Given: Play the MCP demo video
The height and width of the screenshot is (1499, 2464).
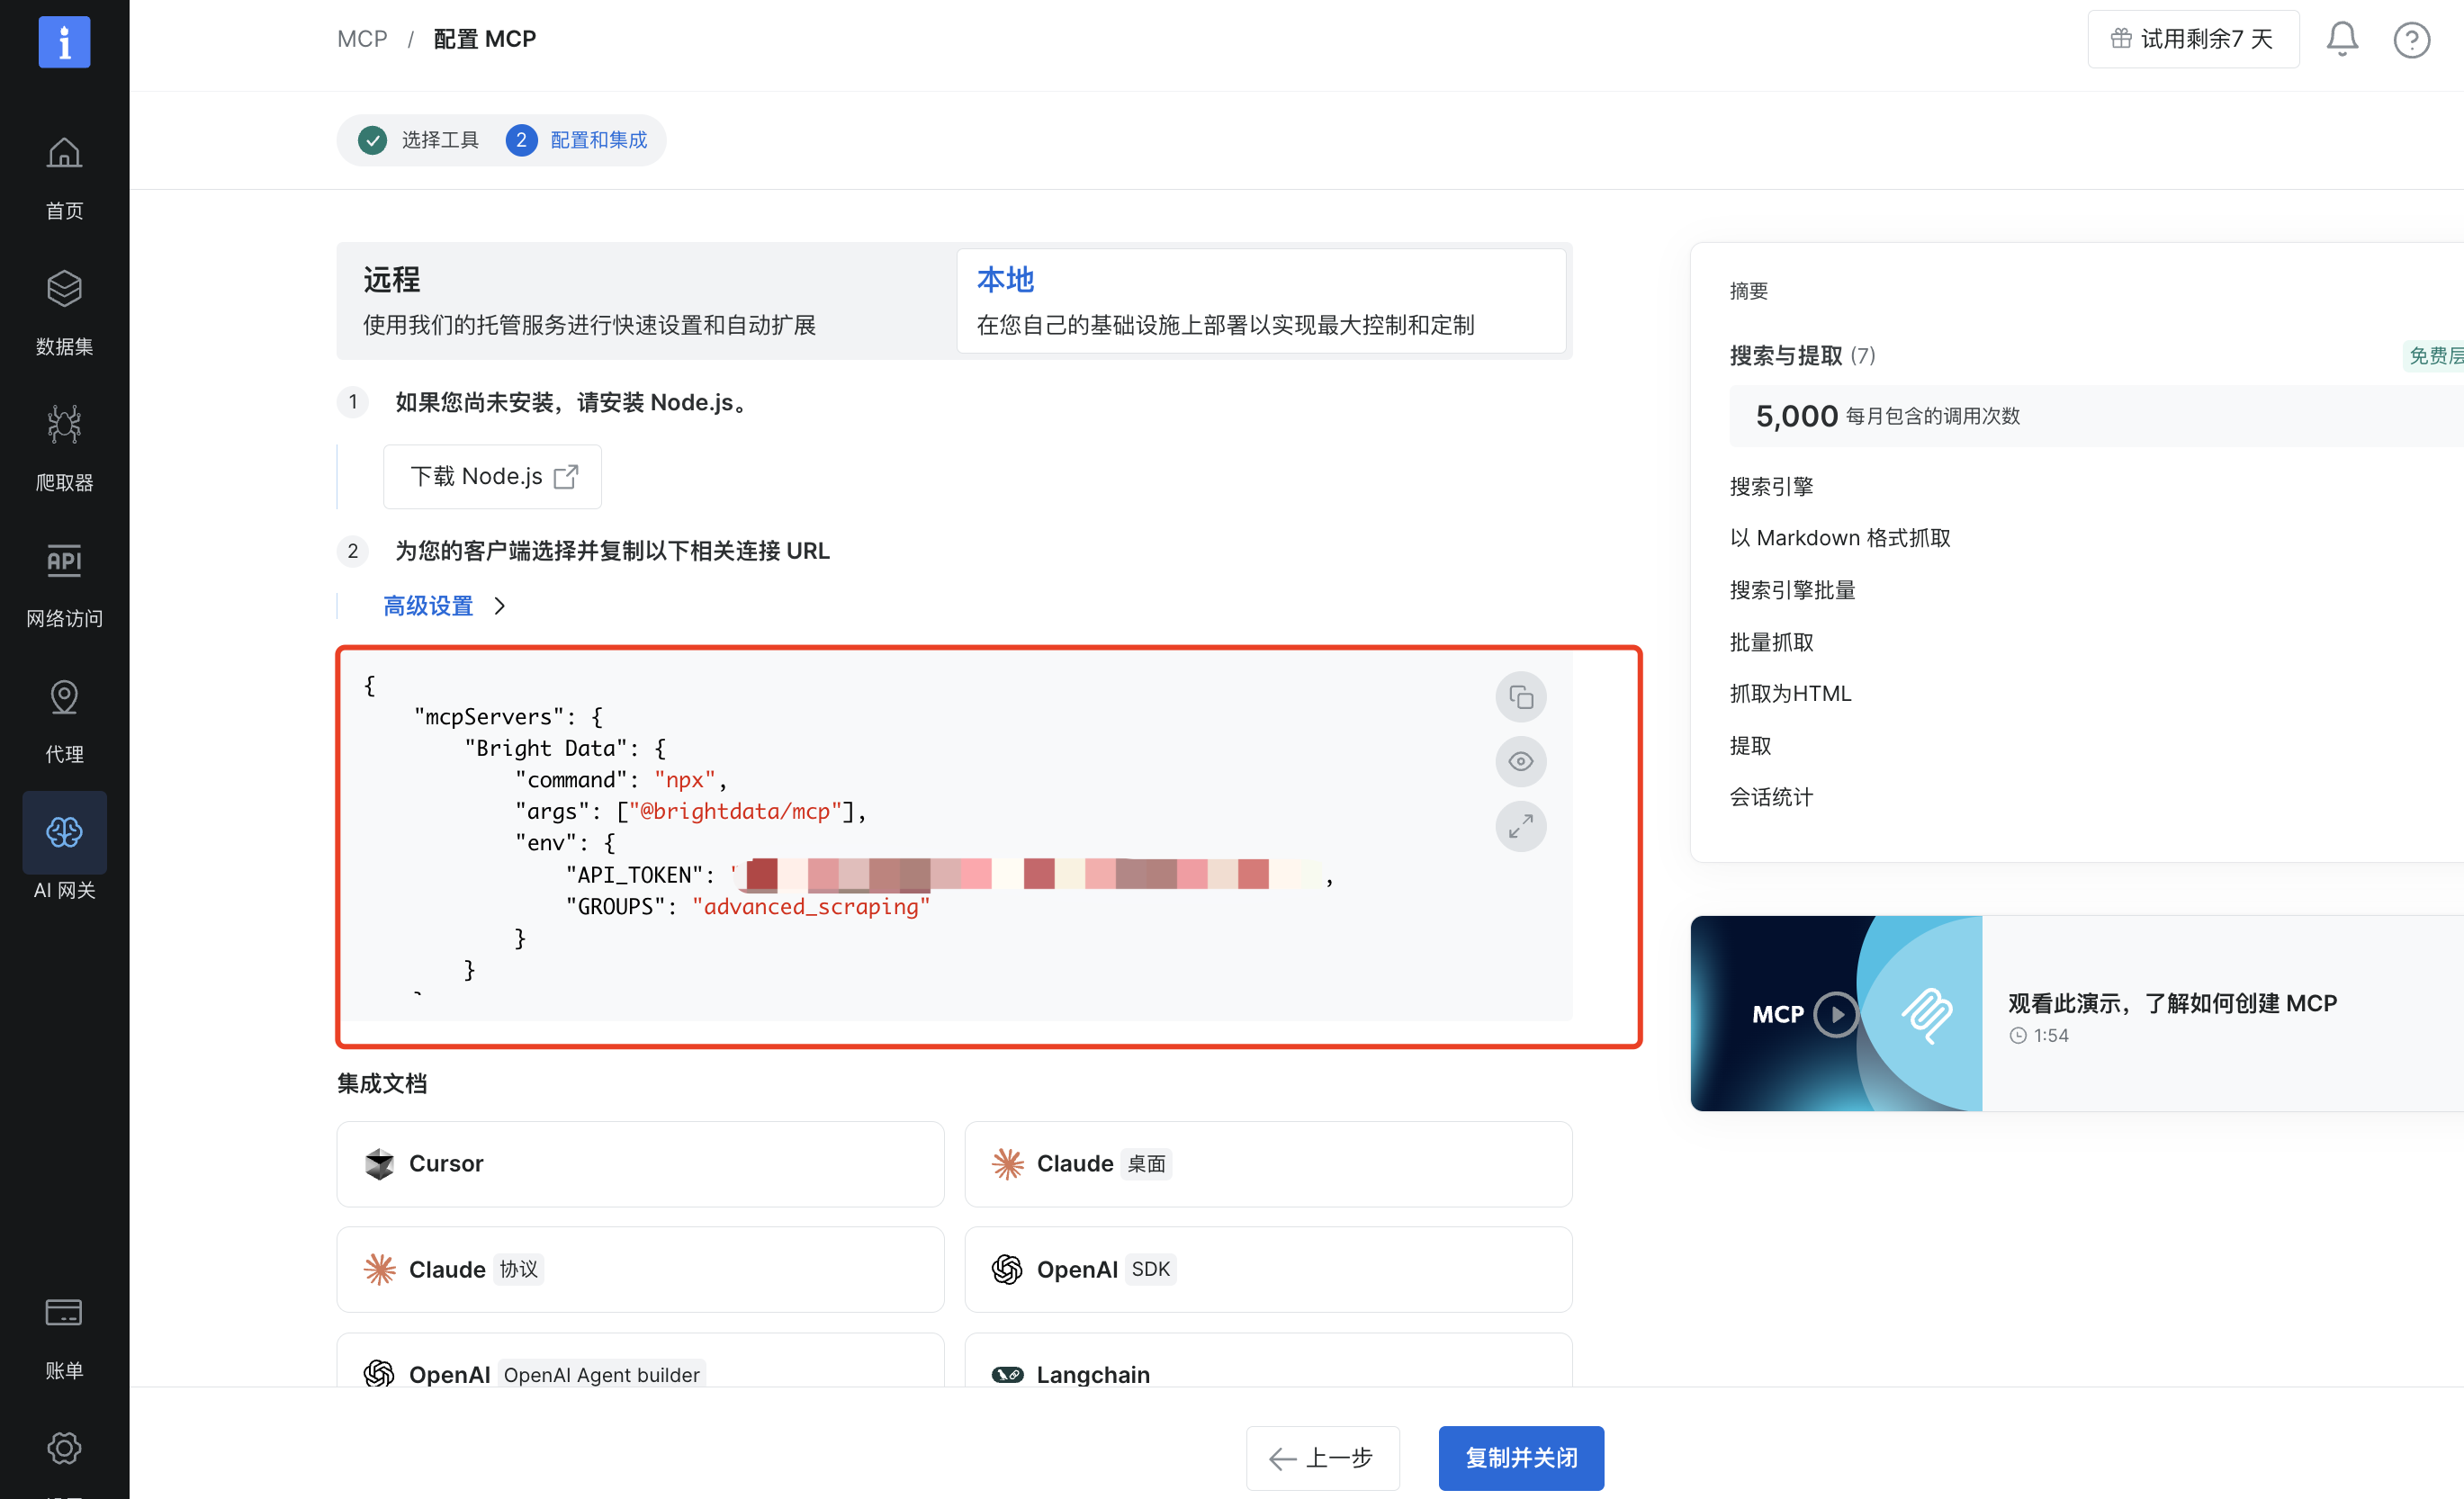Looking at the screenshot, I should tap(1835, 1014).
